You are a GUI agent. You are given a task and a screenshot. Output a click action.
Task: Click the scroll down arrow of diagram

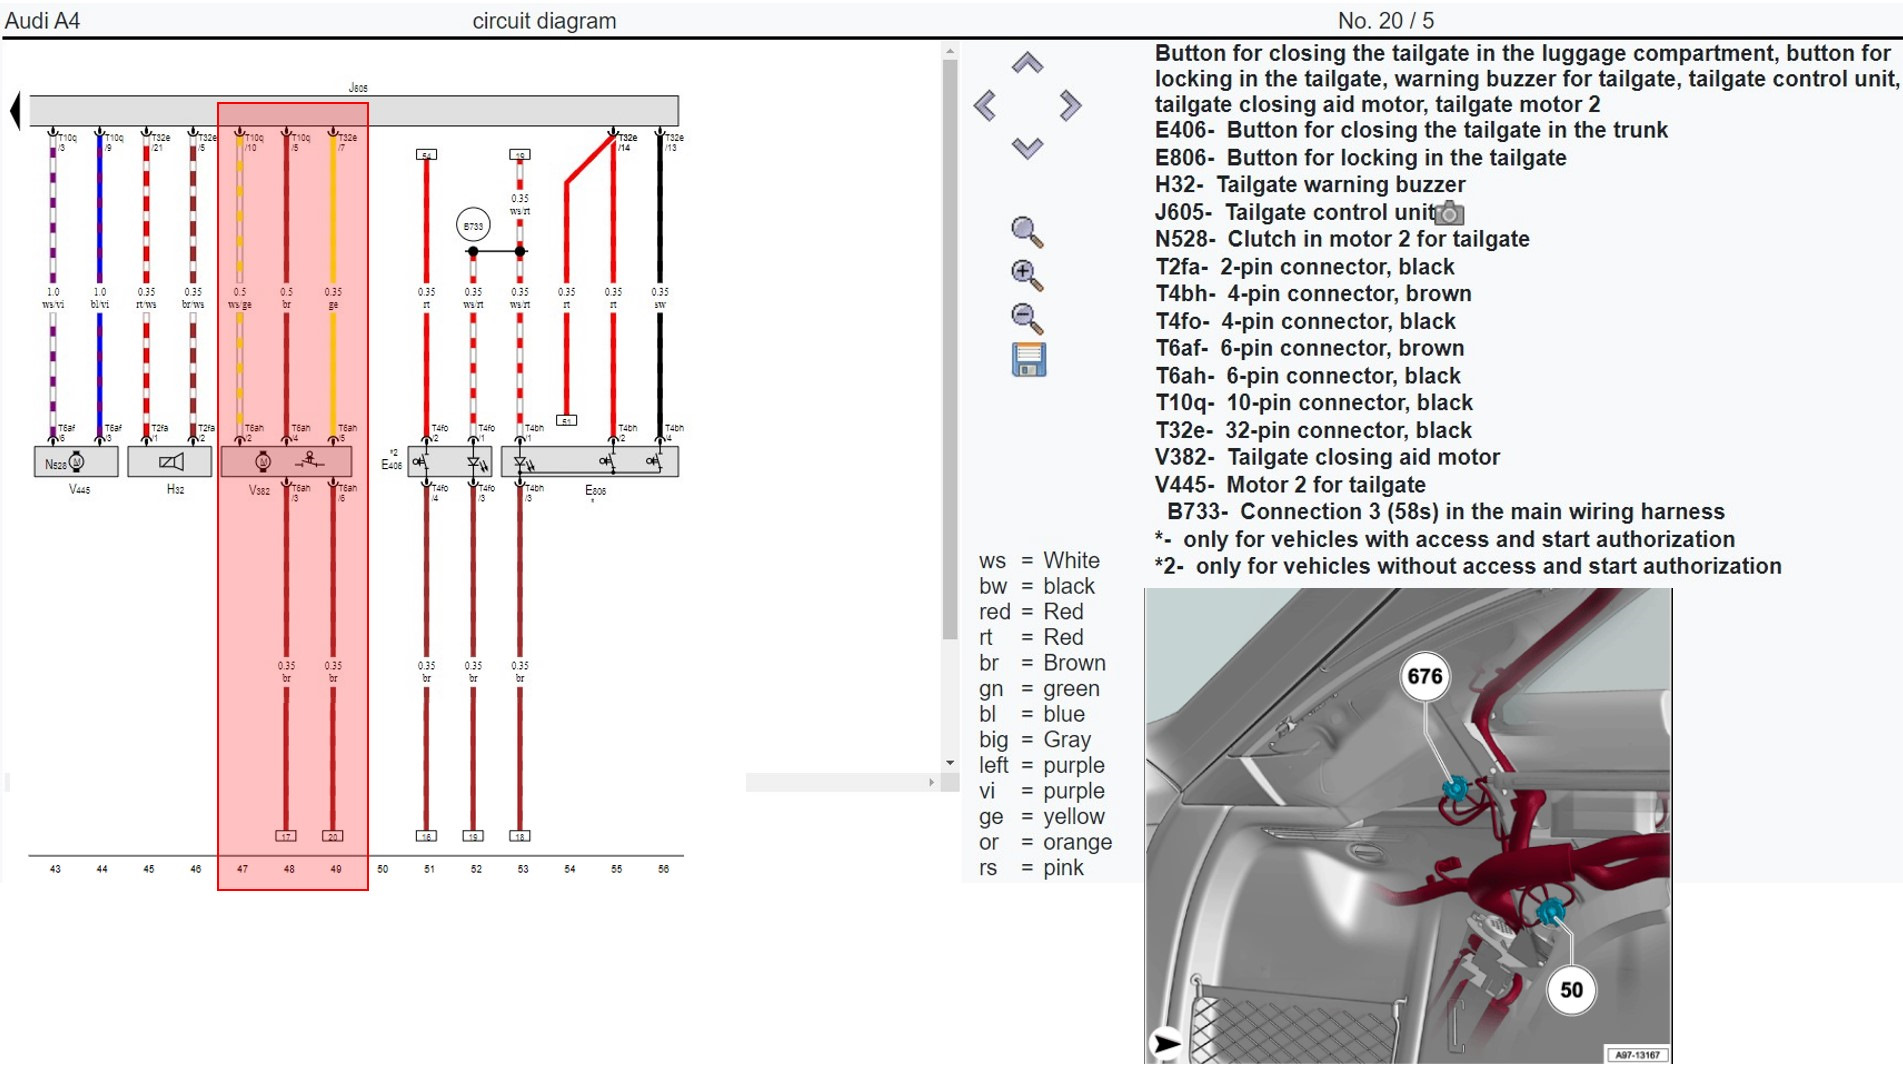pos(950,763)
